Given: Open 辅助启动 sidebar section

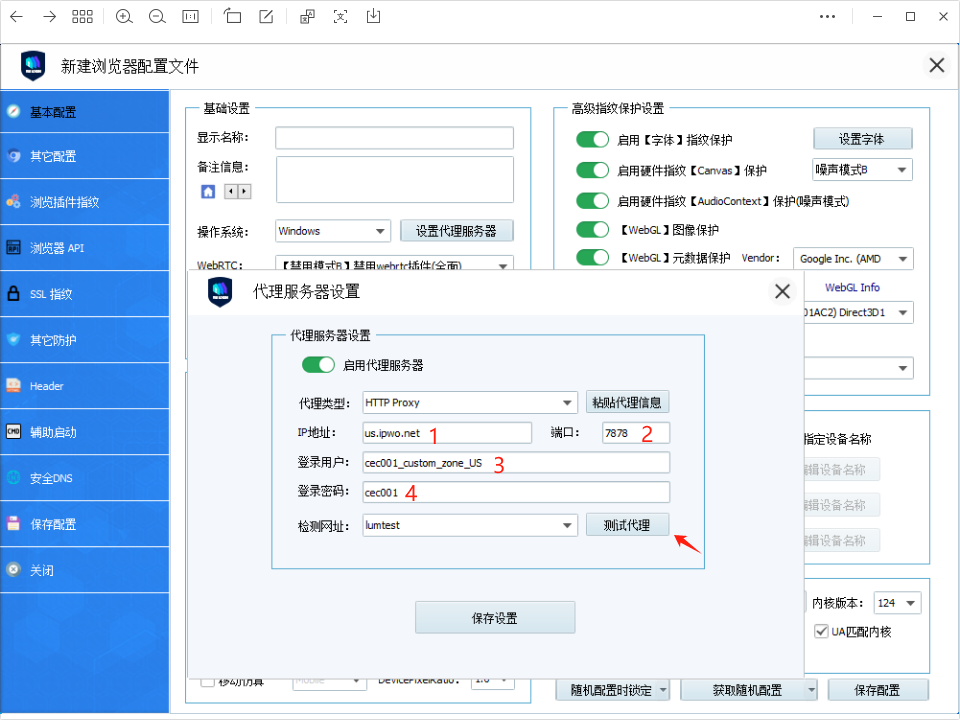Looking at the screenshot, I should coord(84,432).
